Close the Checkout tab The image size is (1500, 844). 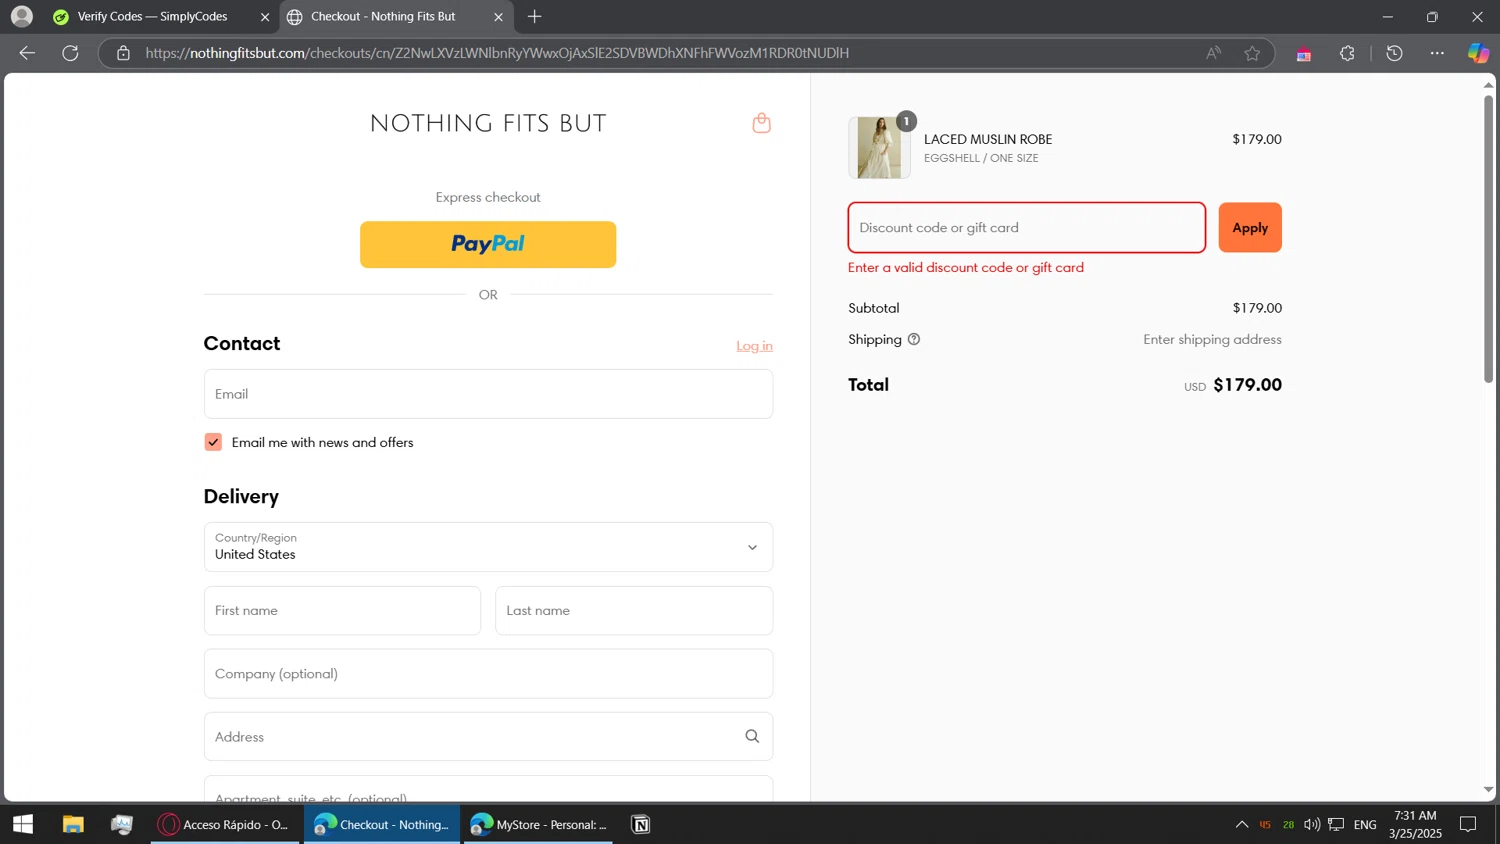point(498,17)
